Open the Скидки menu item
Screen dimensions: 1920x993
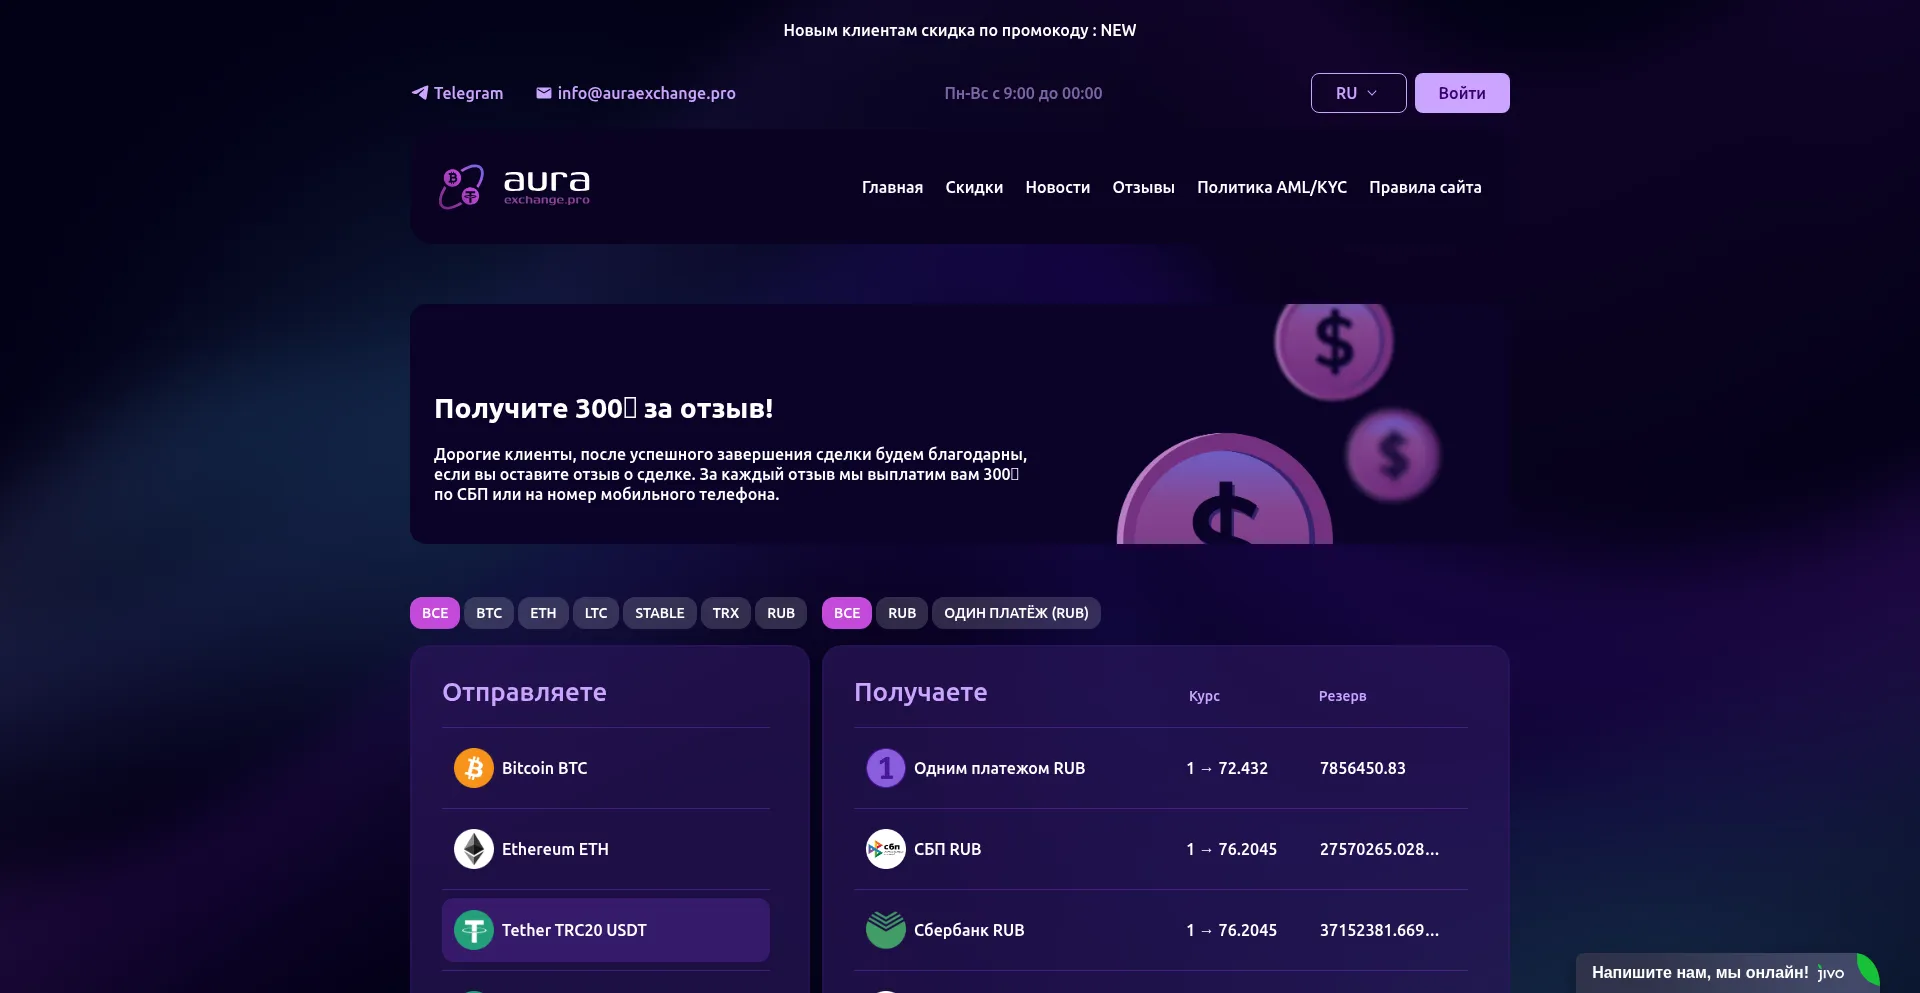click(974, 187)
